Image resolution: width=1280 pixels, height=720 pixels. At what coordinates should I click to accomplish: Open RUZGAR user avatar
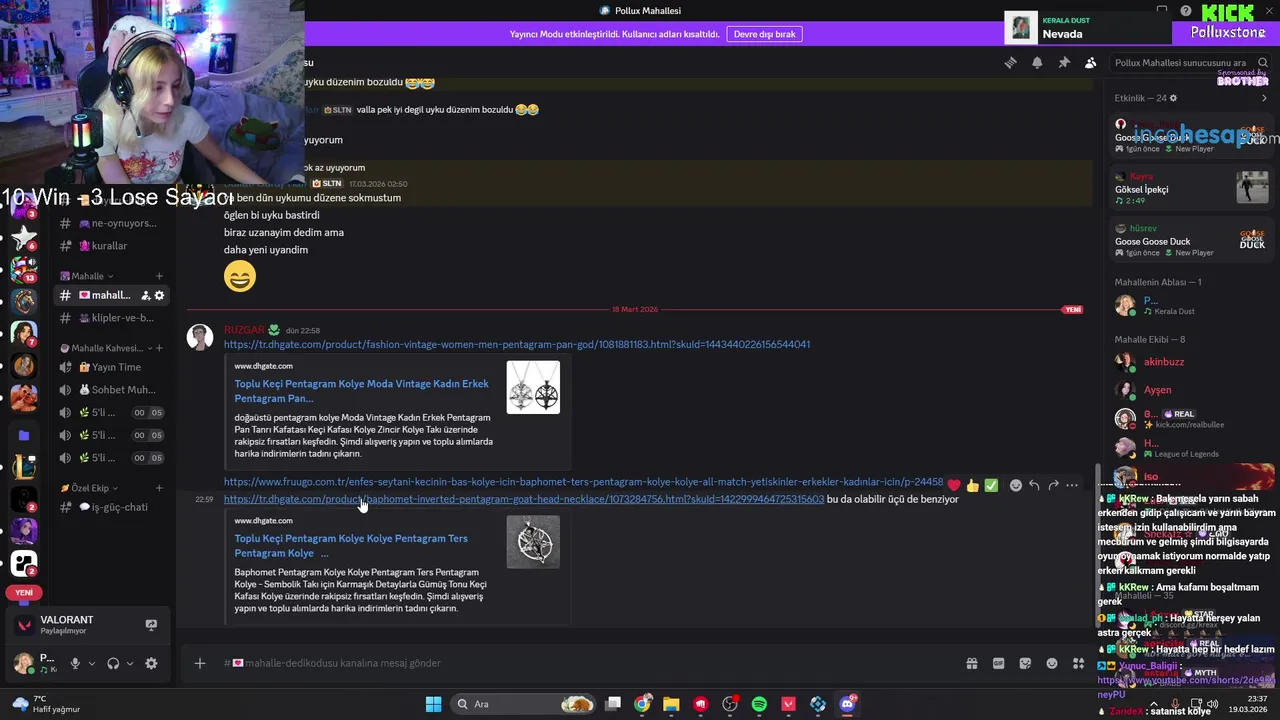click(x=200, y=337)
